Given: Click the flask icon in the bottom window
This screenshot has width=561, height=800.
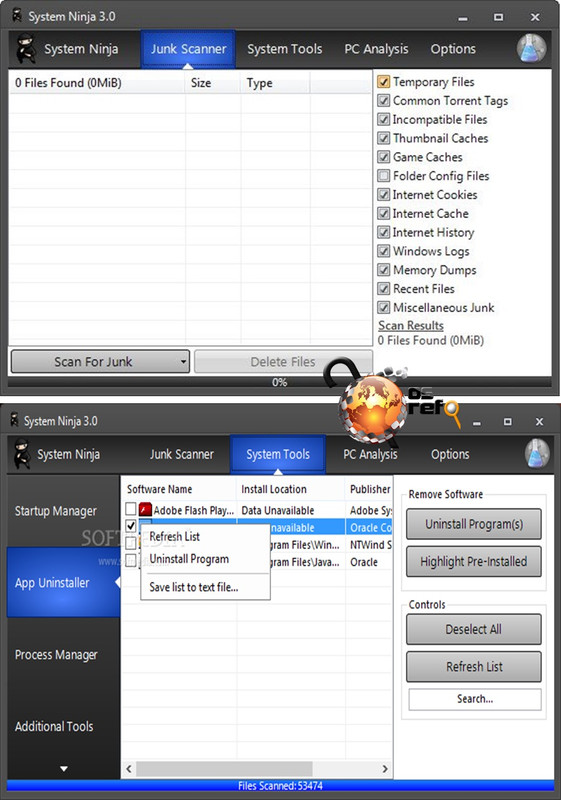Looking at the screenshot, I should [x=537, y=454].
